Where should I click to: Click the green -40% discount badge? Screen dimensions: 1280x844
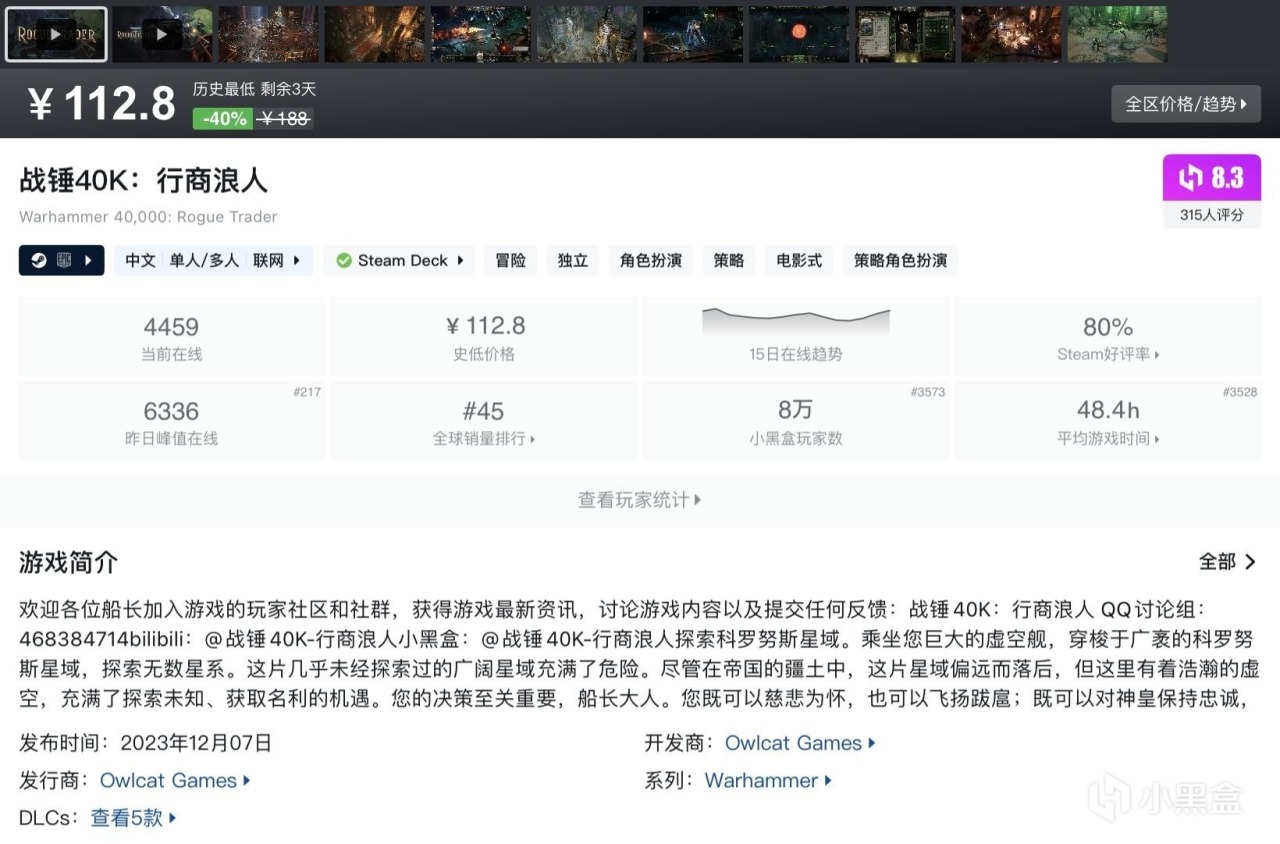224,119
